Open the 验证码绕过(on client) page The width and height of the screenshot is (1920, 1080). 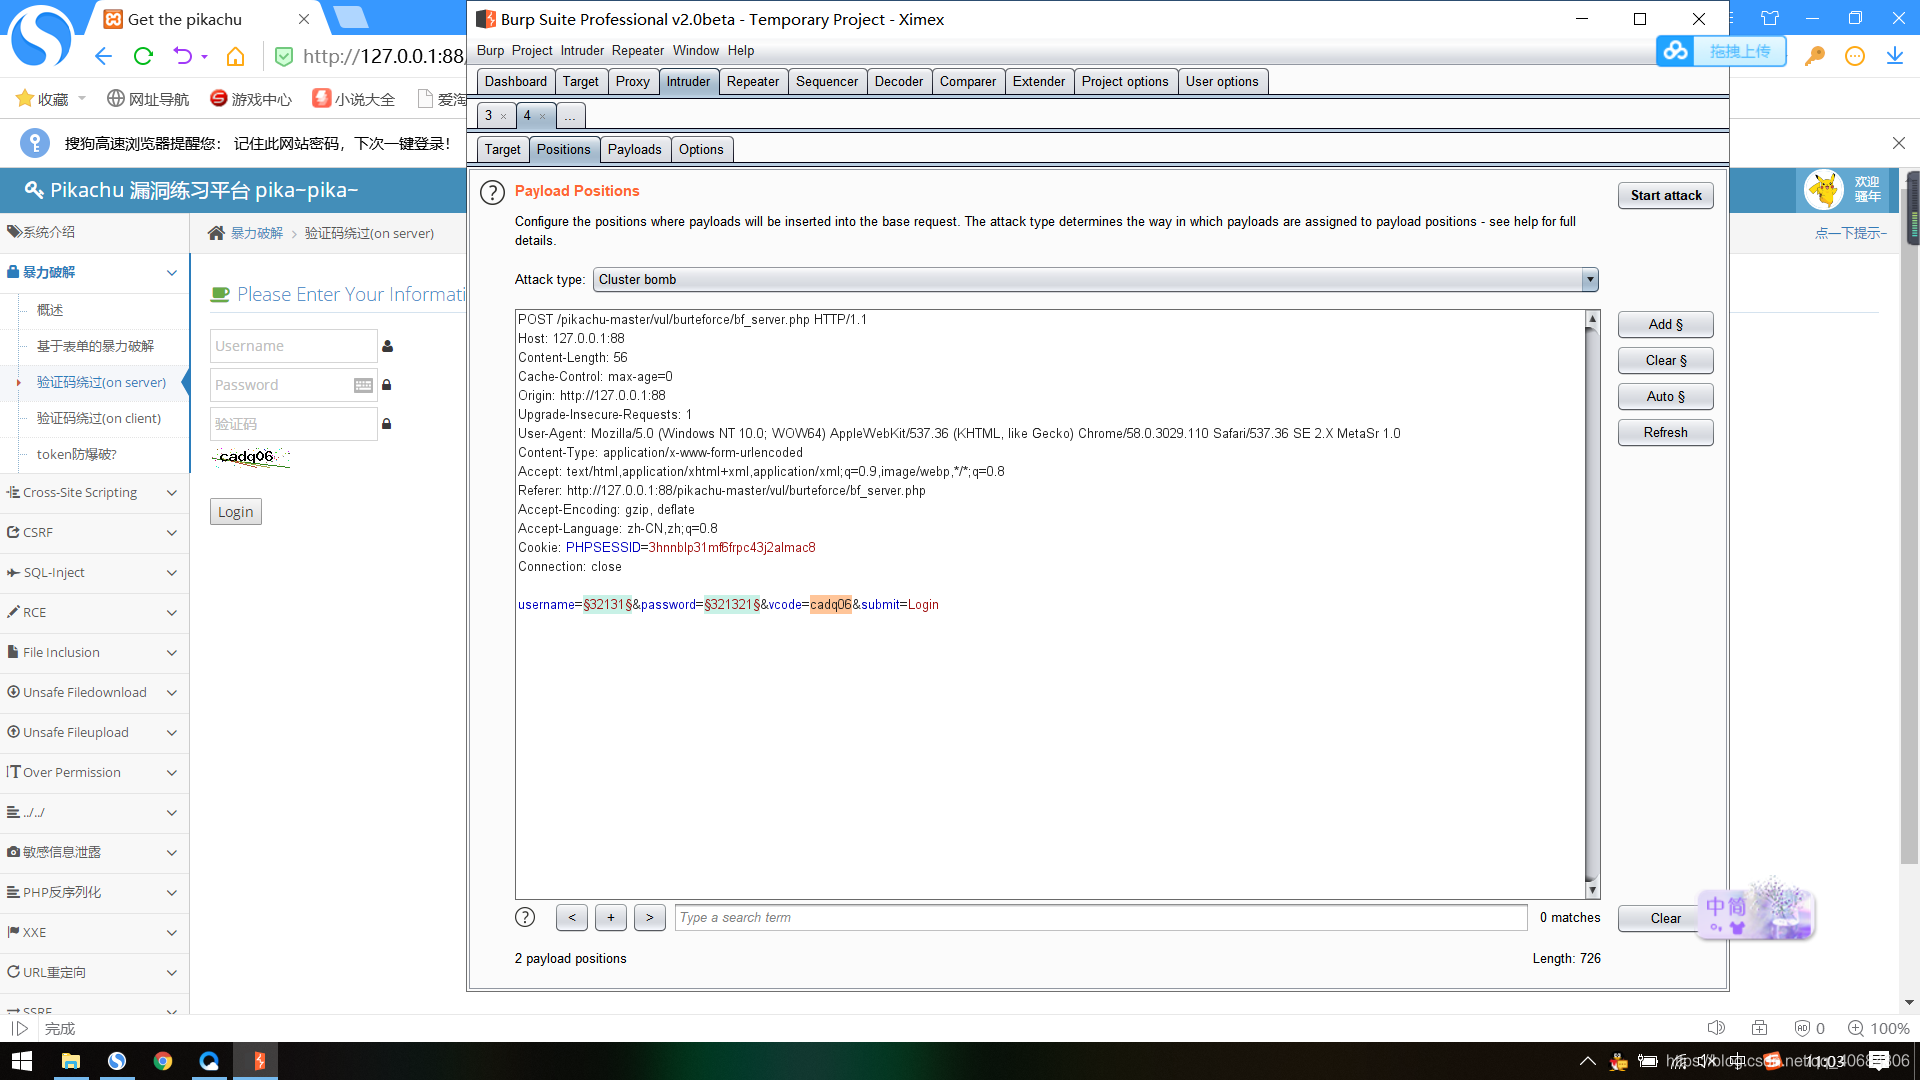pyautogui.click(x=99, y=418)
